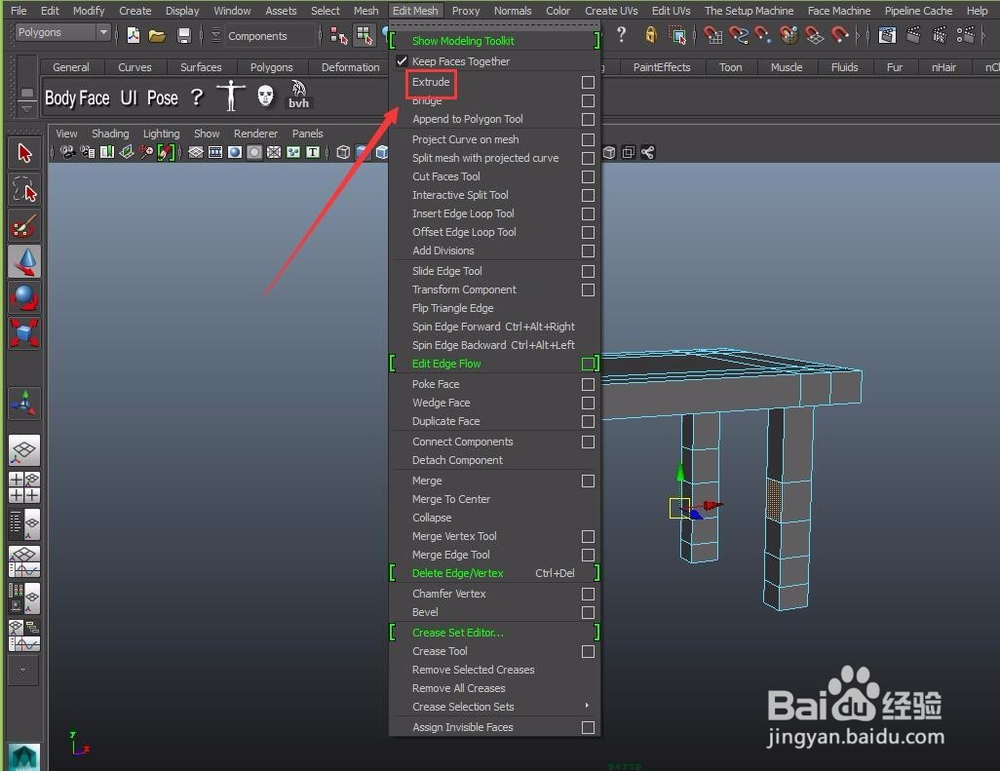
Task: Click viewport Textured T icon
Action: tap(312, 152)
